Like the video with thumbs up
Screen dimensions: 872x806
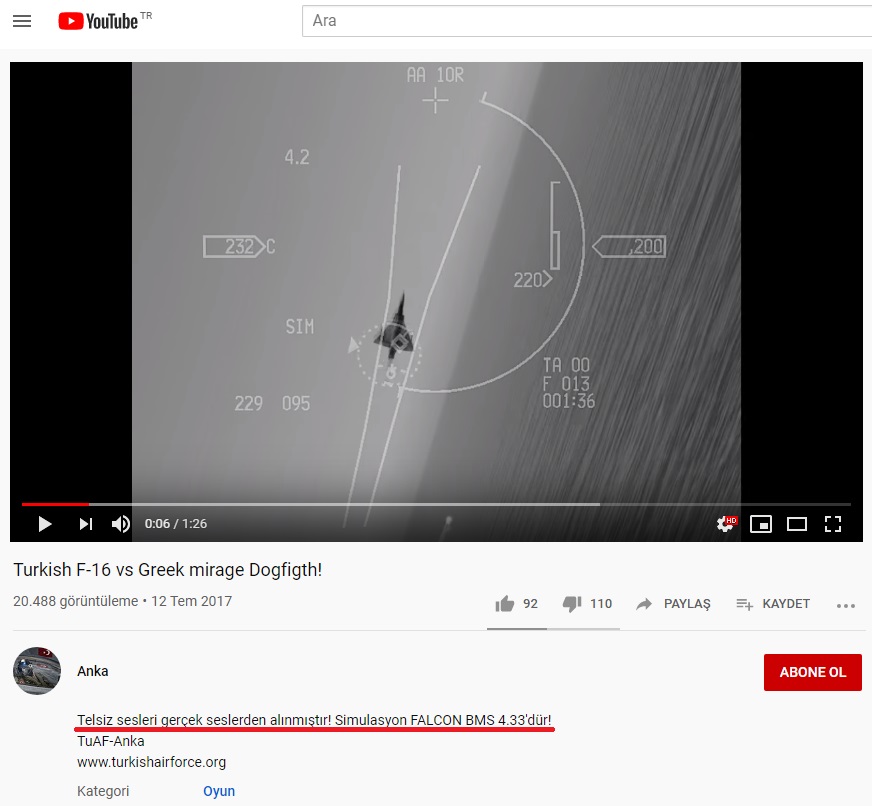tap(504, 604)
